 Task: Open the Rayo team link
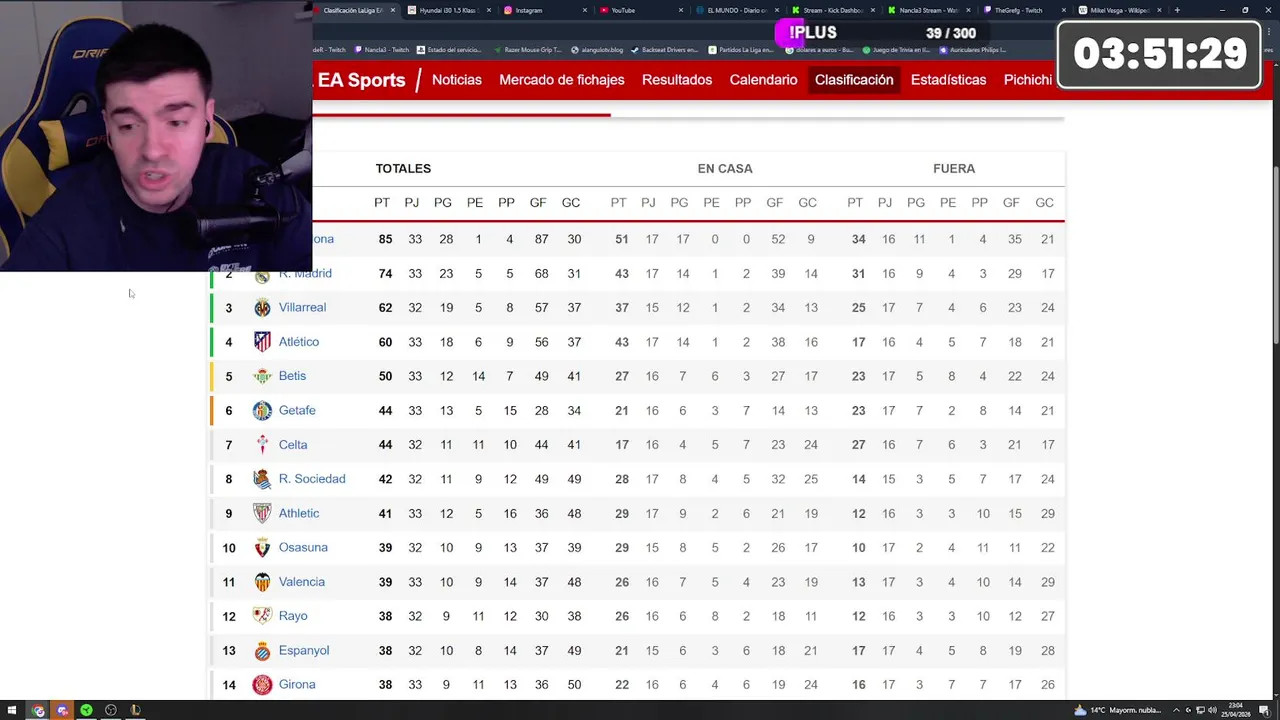(293, 616)
